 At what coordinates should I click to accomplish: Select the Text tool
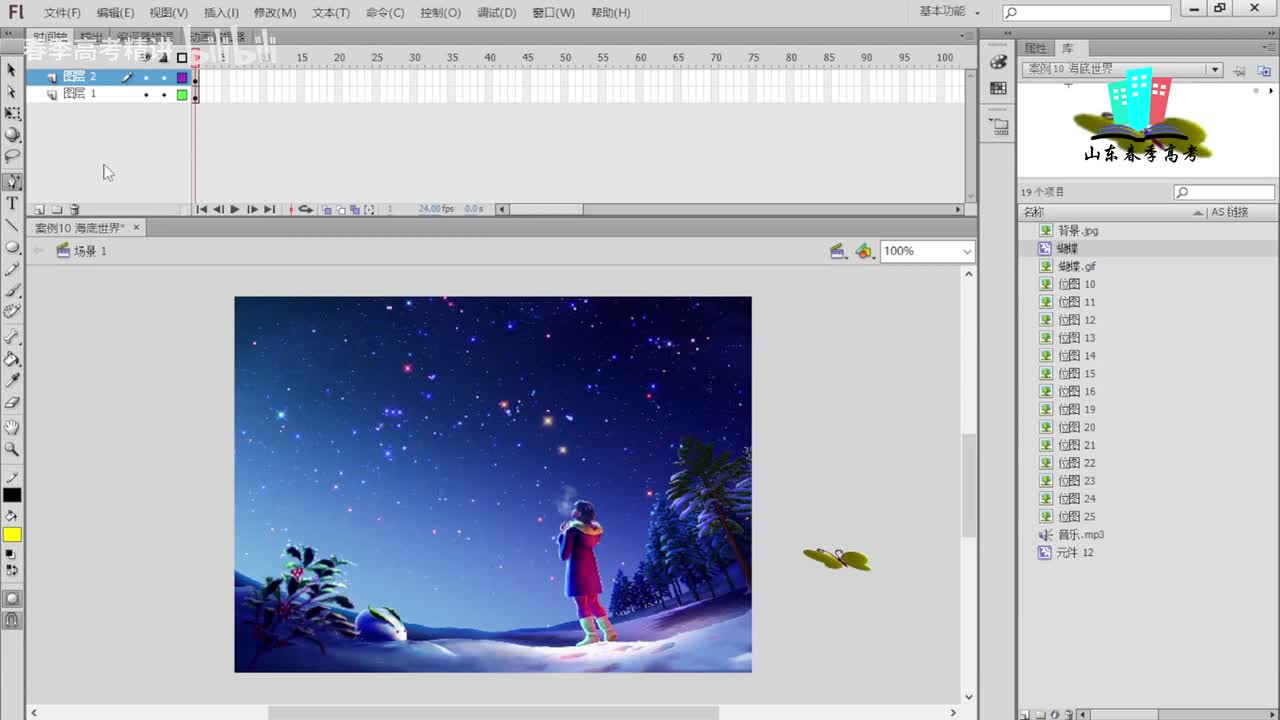point(12,204)
